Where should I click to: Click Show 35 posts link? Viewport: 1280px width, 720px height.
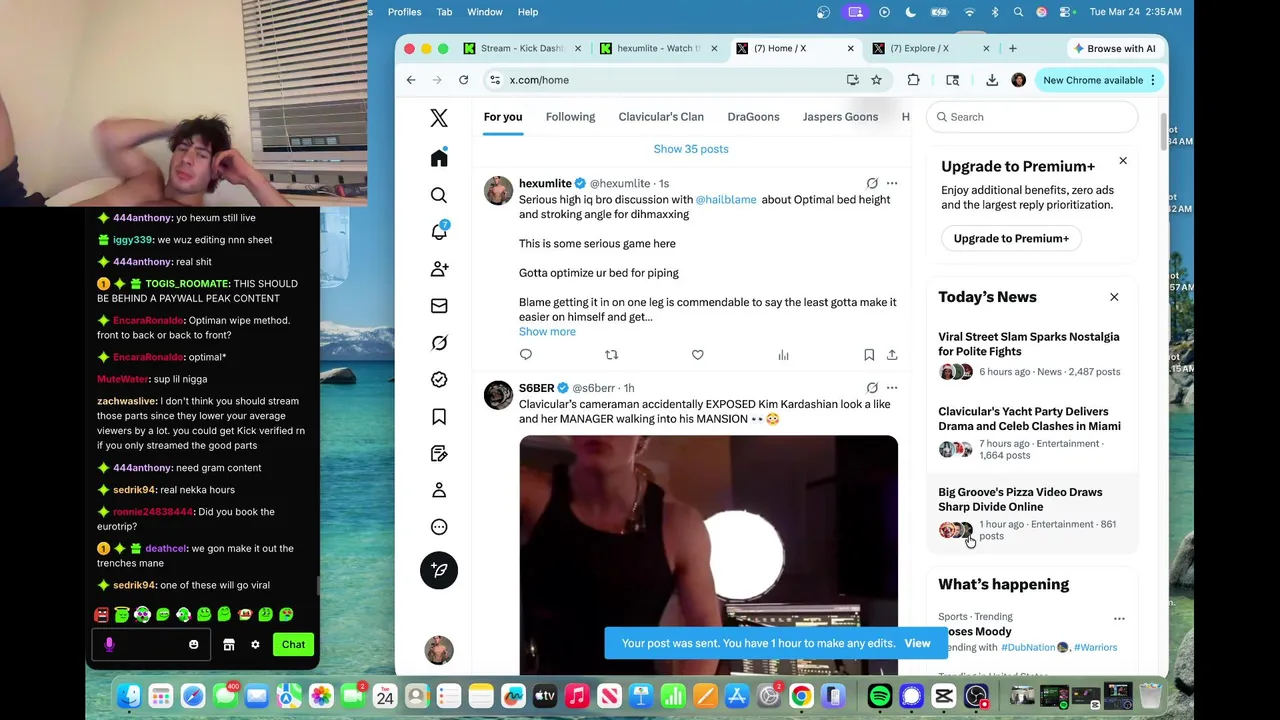(691, 149)
